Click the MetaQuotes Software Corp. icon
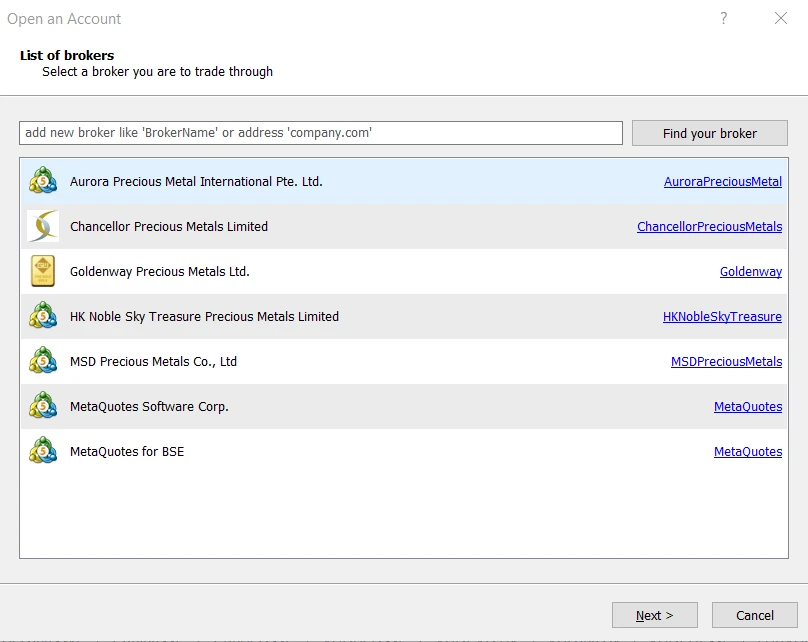The height and width of the screenshot is (642, 808). pyautogui.click(x=43, y=406)
